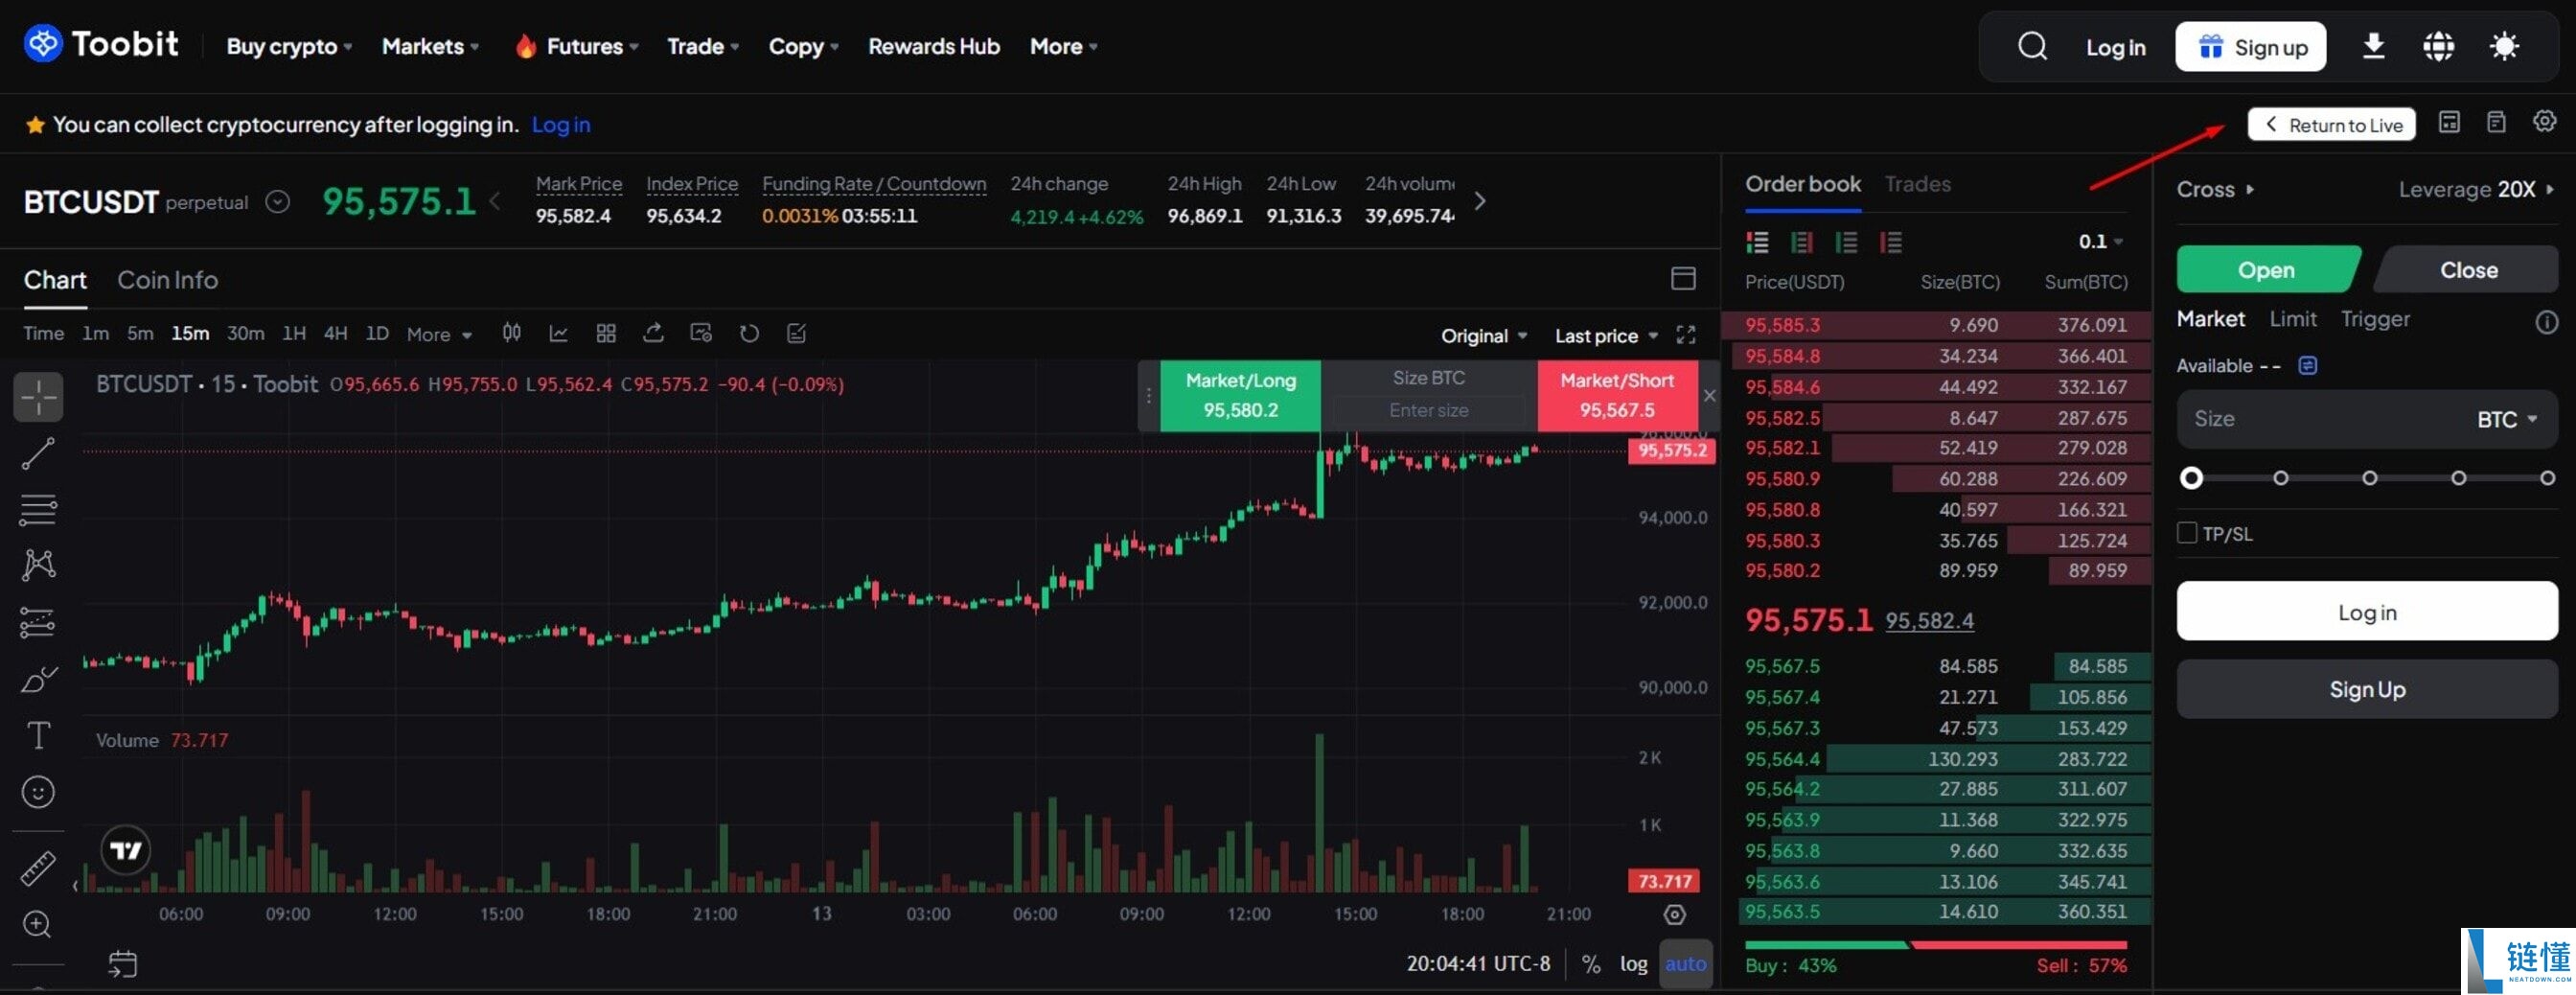The image size is (2576, 995).
Task: Enable the TP/SL checkbox
Action: pyautogui.click(x=2187, y=533)
